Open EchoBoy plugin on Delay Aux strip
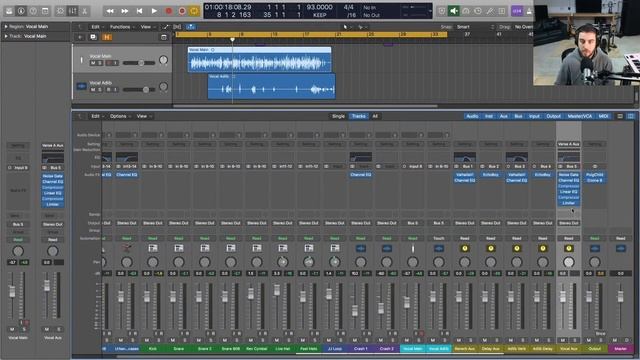Image resolution: width=640 pixels, height=360 pixels. click(x=491, y=175)
